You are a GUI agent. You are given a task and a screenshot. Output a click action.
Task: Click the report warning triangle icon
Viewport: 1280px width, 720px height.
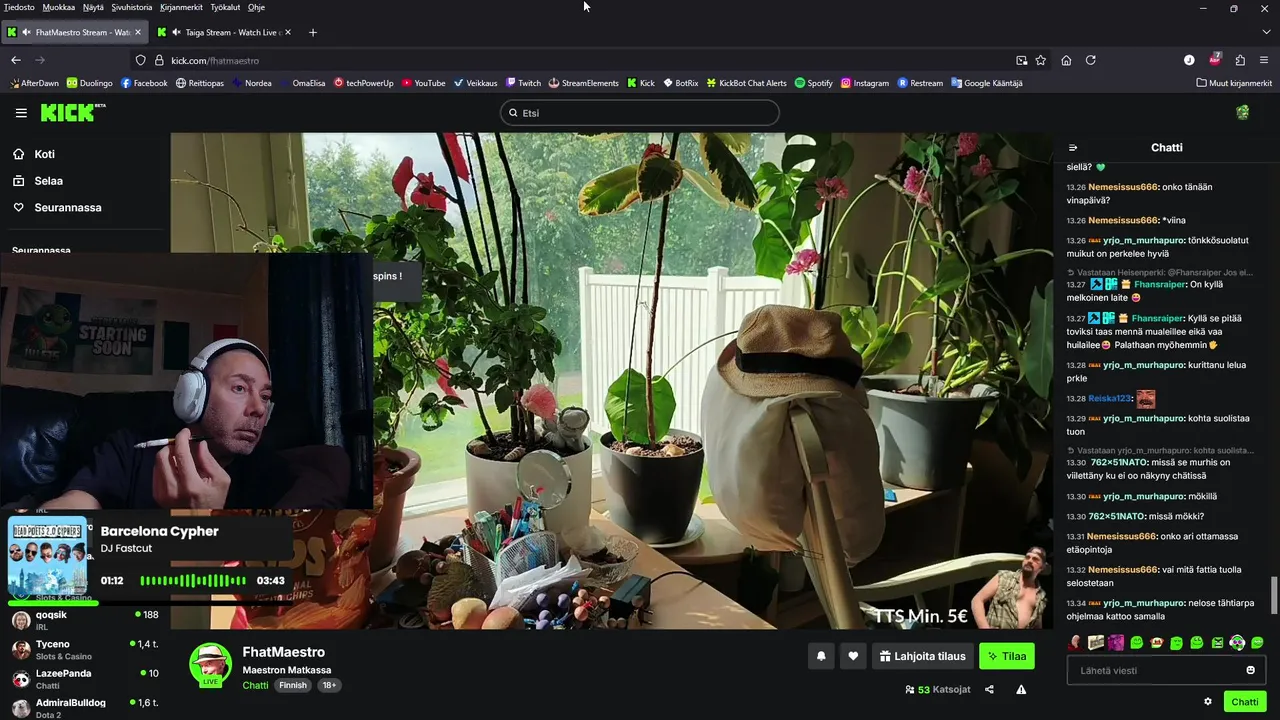[1021, 689]
